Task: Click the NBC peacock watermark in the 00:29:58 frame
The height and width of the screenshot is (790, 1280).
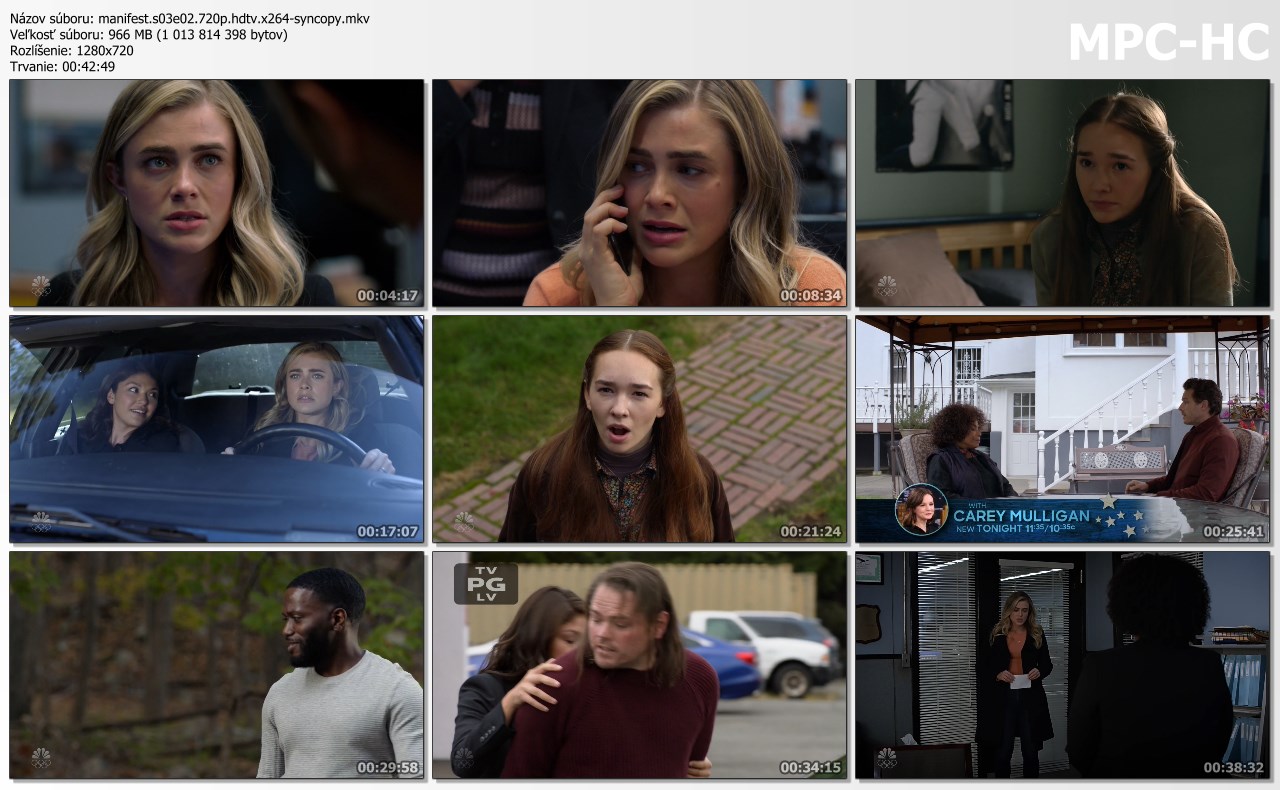Action: coord(40,758)
